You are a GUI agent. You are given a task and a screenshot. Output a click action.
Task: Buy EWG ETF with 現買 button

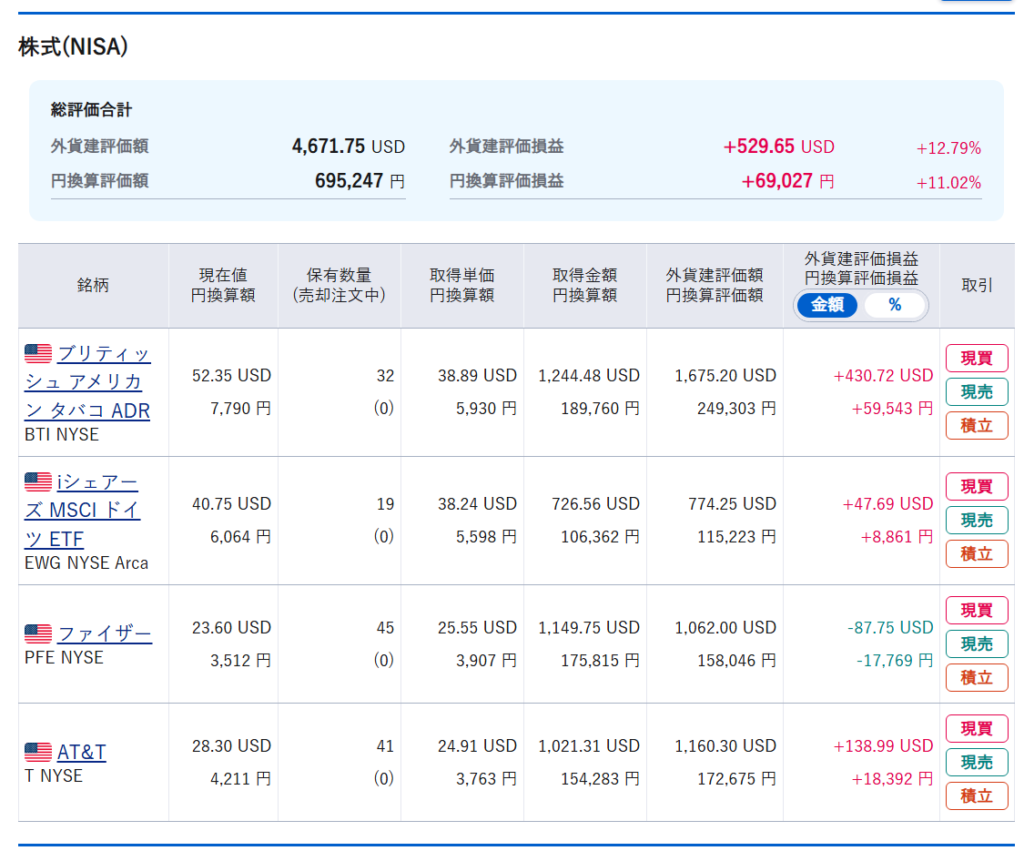pyautogui.click(x=976, y=487)
